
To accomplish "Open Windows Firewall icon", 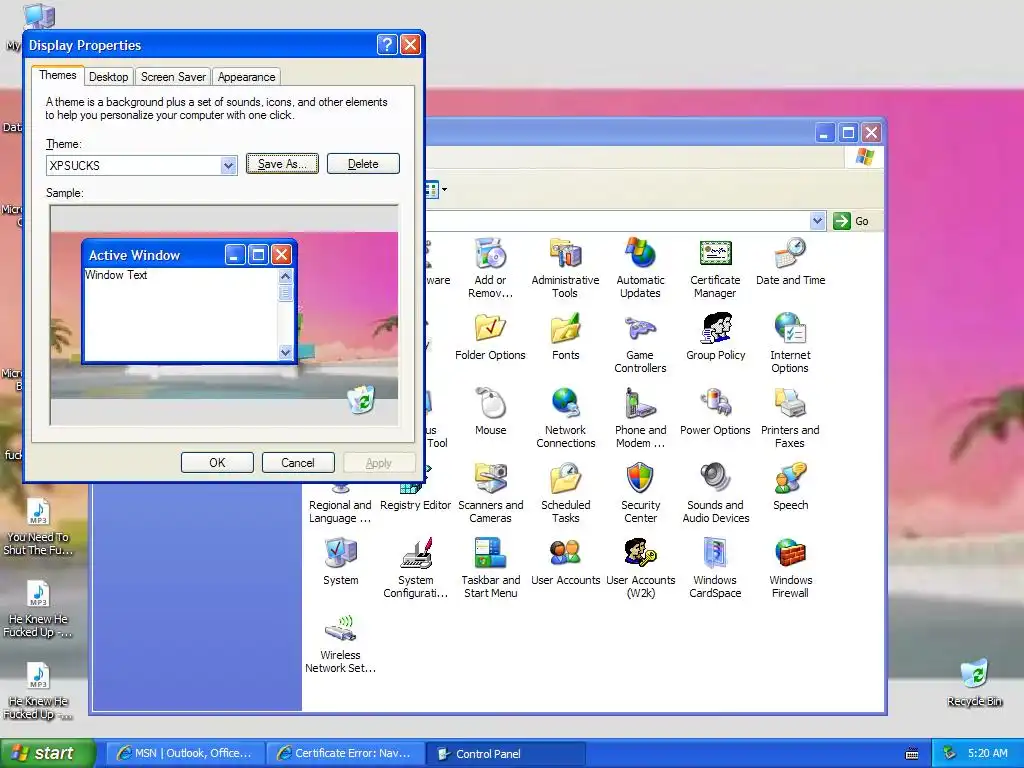I will (790, 569).
